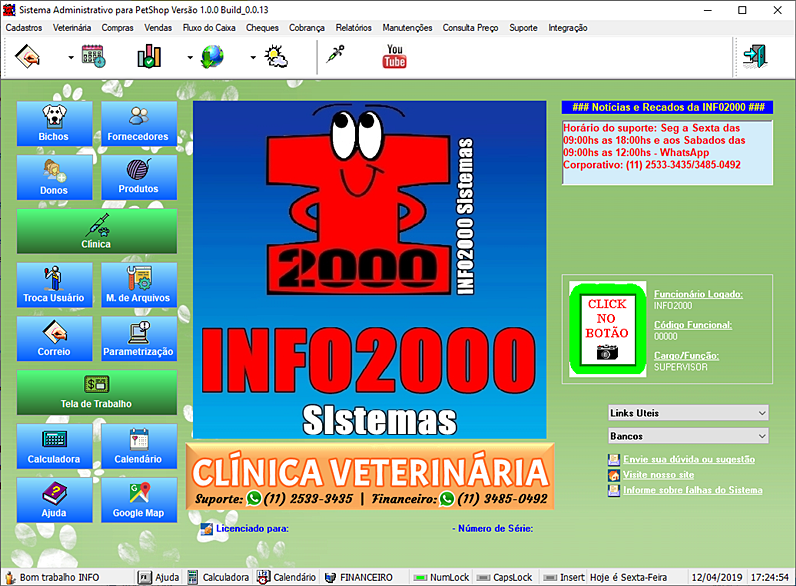Click the Licenciado para icon
Screen dimensions: 796x586
coord(206,529)
